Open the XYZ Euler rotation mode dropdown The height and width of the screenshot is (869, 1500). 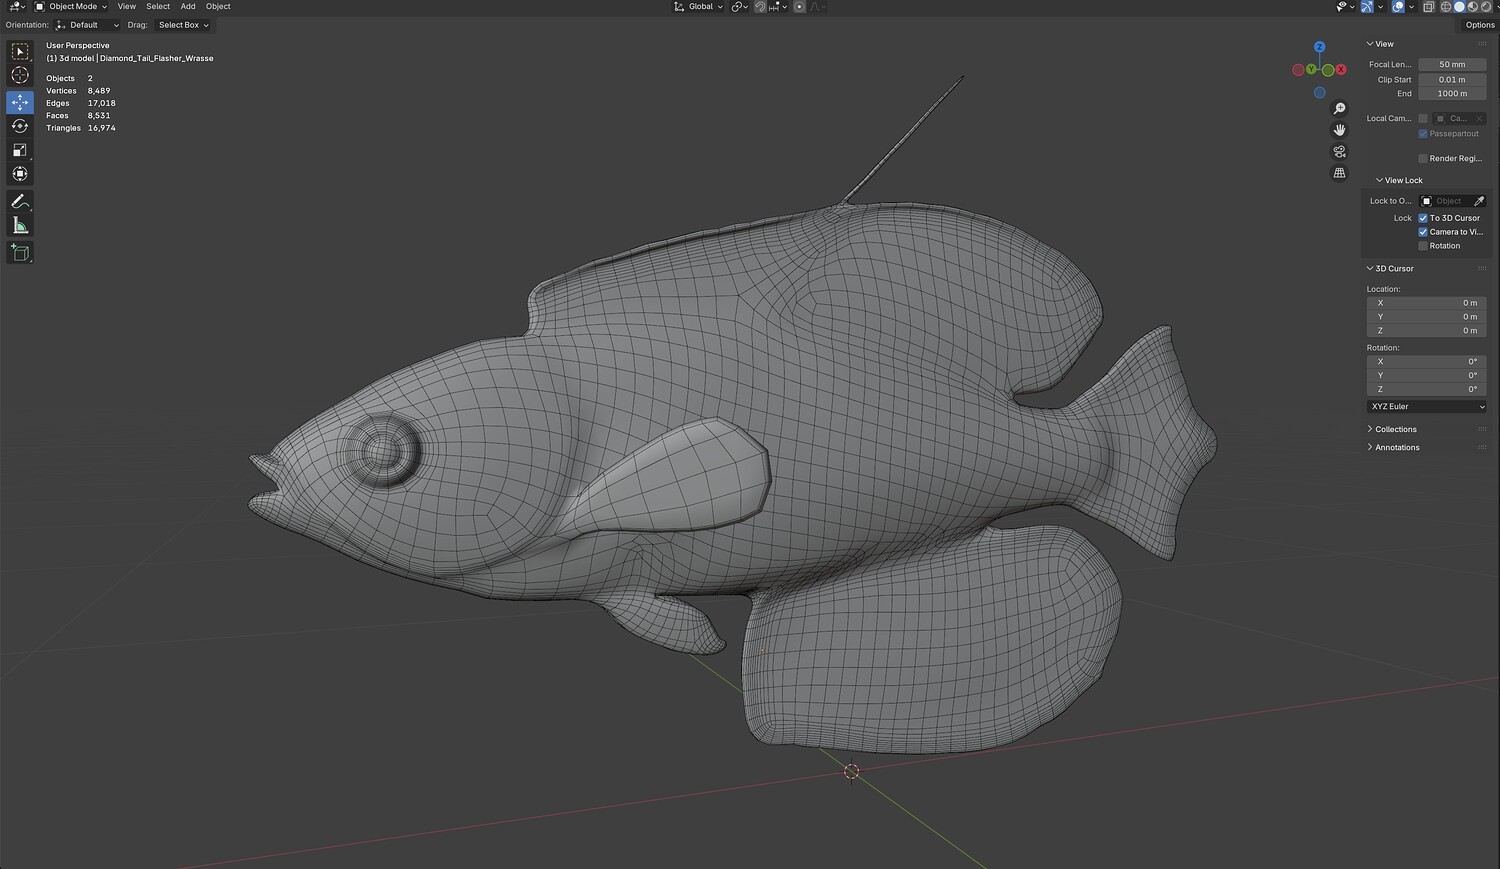1426,407
